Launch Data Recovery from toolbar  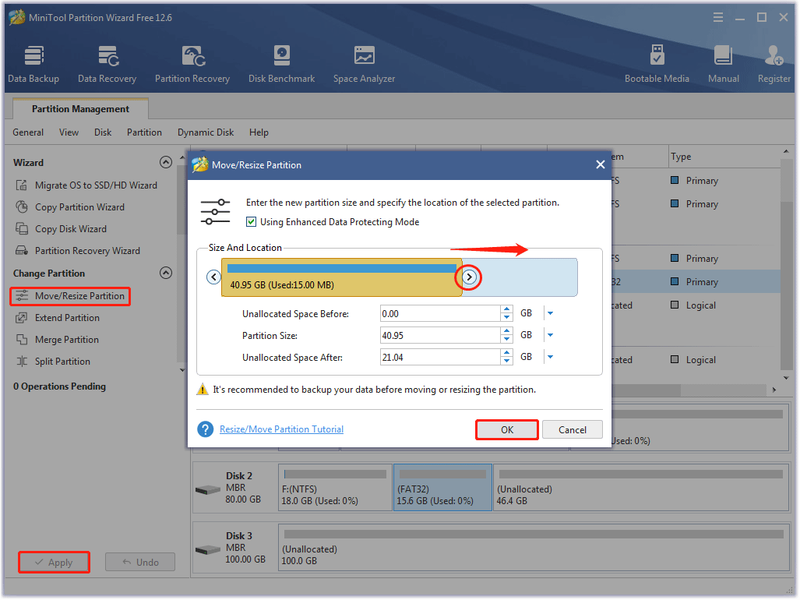(107, 64)
